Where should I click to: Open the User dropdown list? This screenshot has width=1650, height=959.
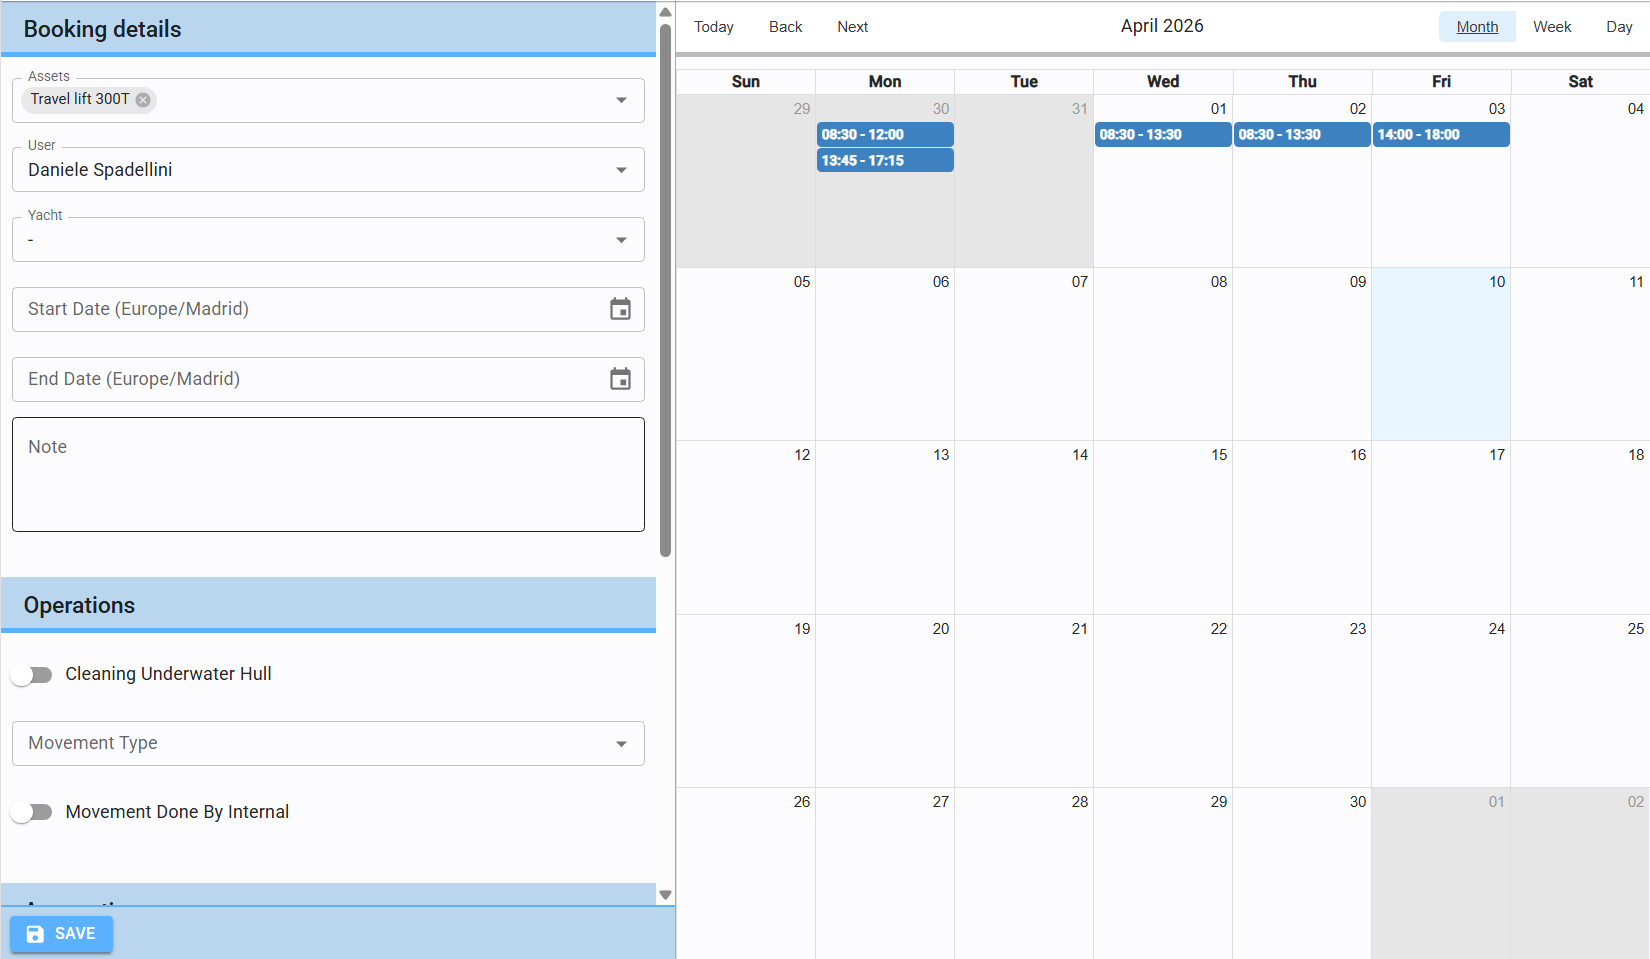pos(621,170)
